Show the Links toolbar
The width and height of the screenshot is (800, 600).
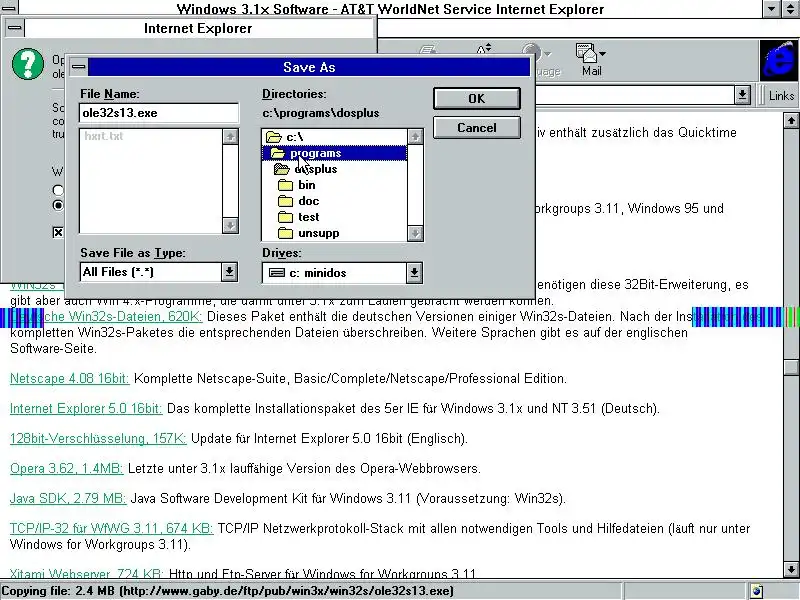781,95
